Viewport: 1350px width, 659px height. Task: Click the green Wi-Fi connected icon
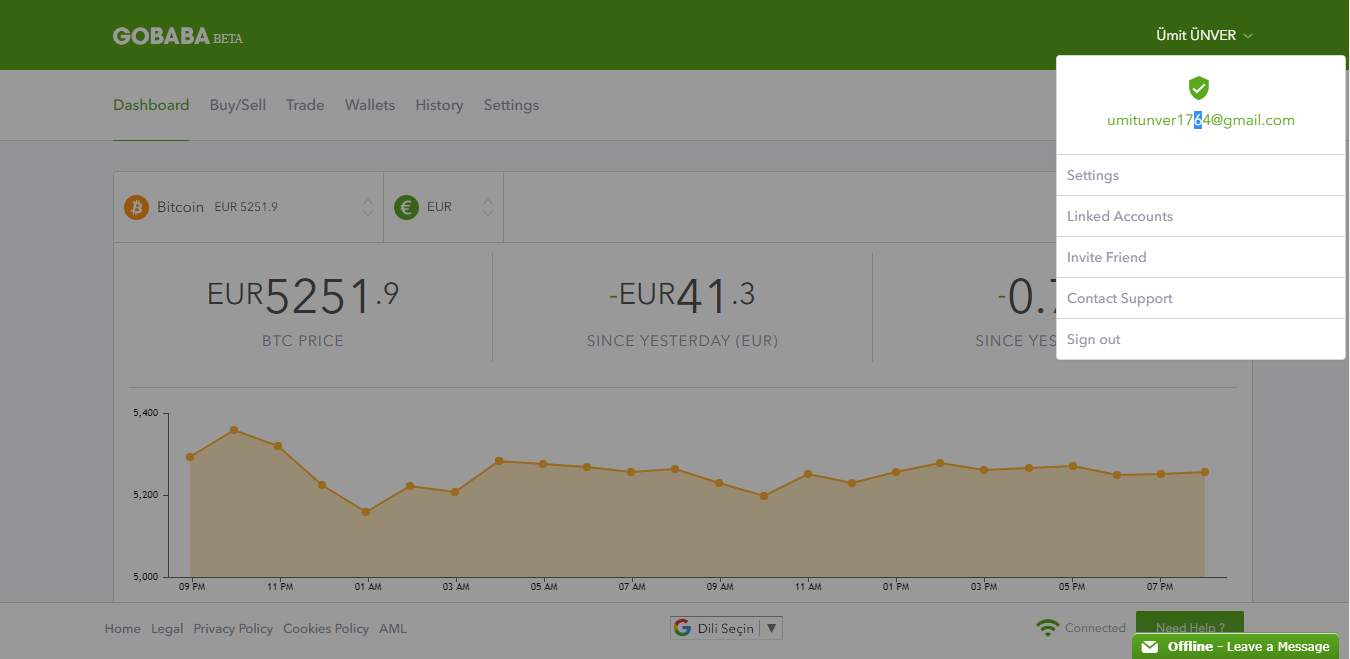[x=1047, y=628]
